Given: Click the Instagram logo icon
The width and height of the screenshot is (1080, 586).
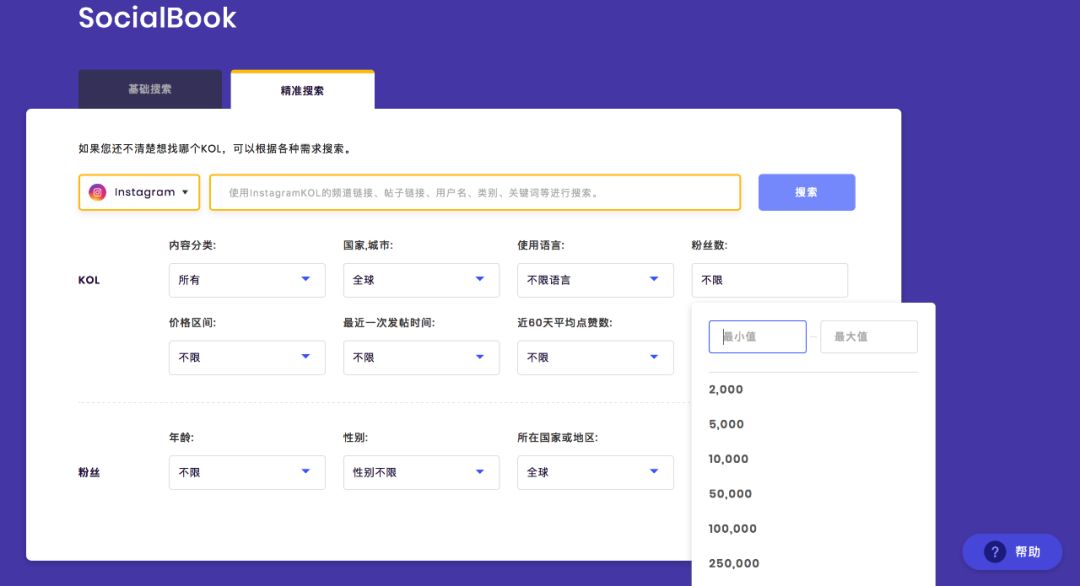Looking at the screenshot, I should click(97, 192).
